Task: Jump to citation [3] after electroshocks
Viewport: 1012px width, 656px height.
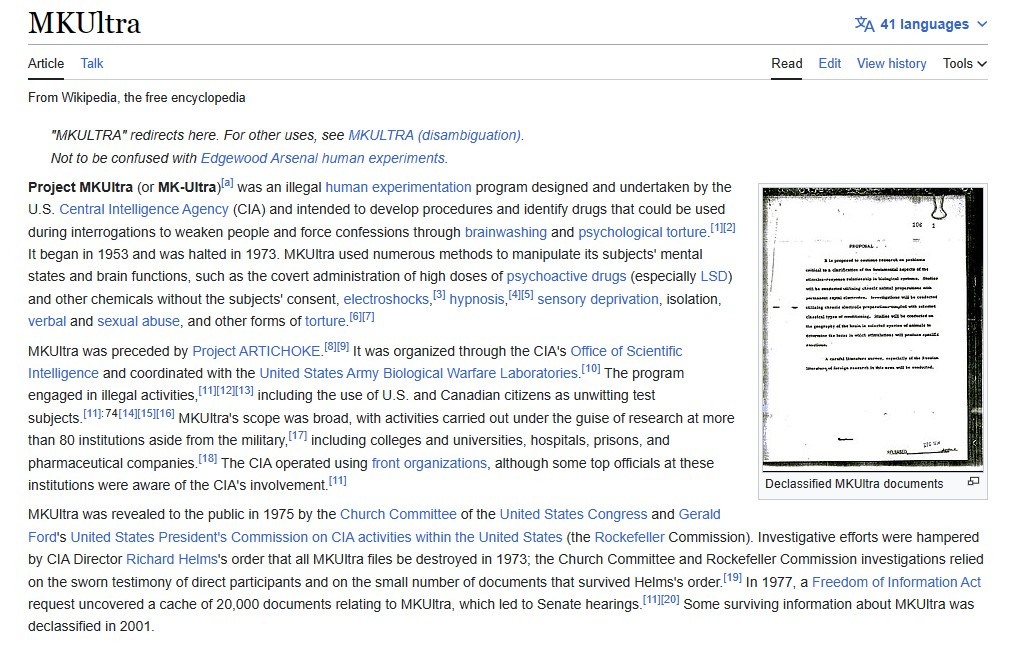Action: tap(439, 294)
